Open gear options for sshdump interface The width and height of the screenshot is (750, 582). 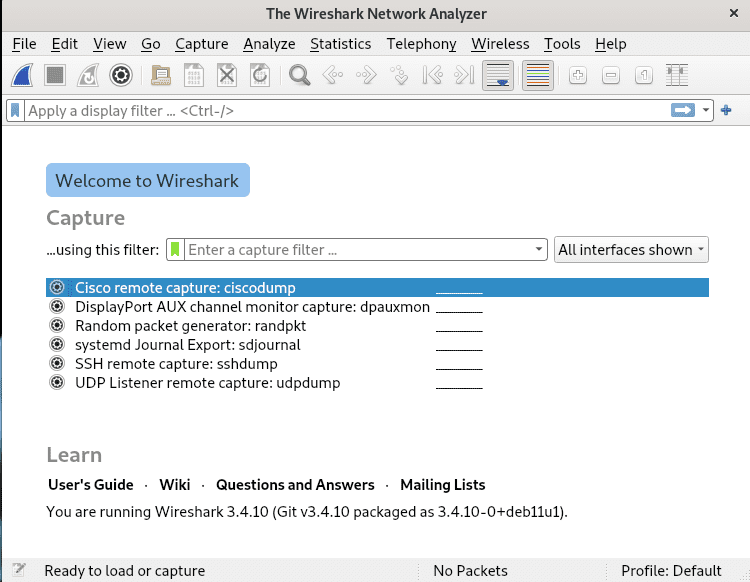57,363
